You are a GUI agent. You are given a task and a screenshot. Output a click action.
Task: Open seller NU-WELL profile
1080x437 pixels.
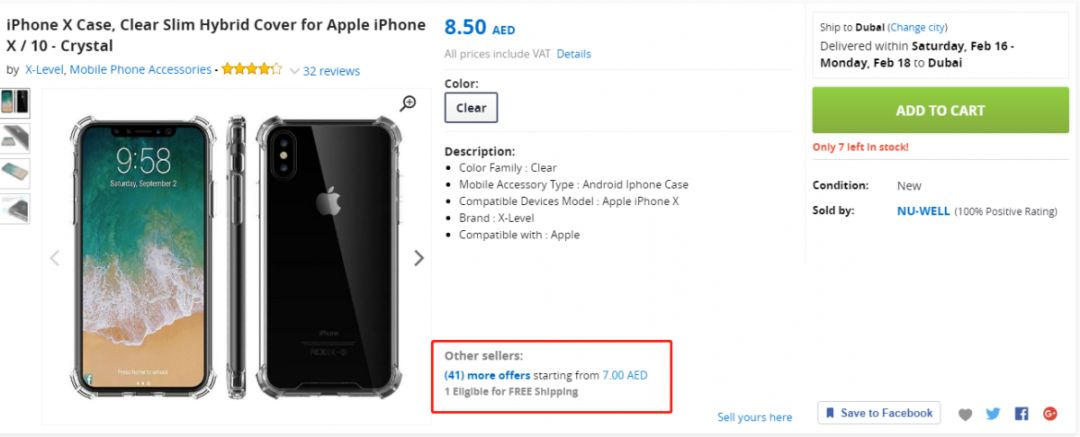[x=923, y=211]
